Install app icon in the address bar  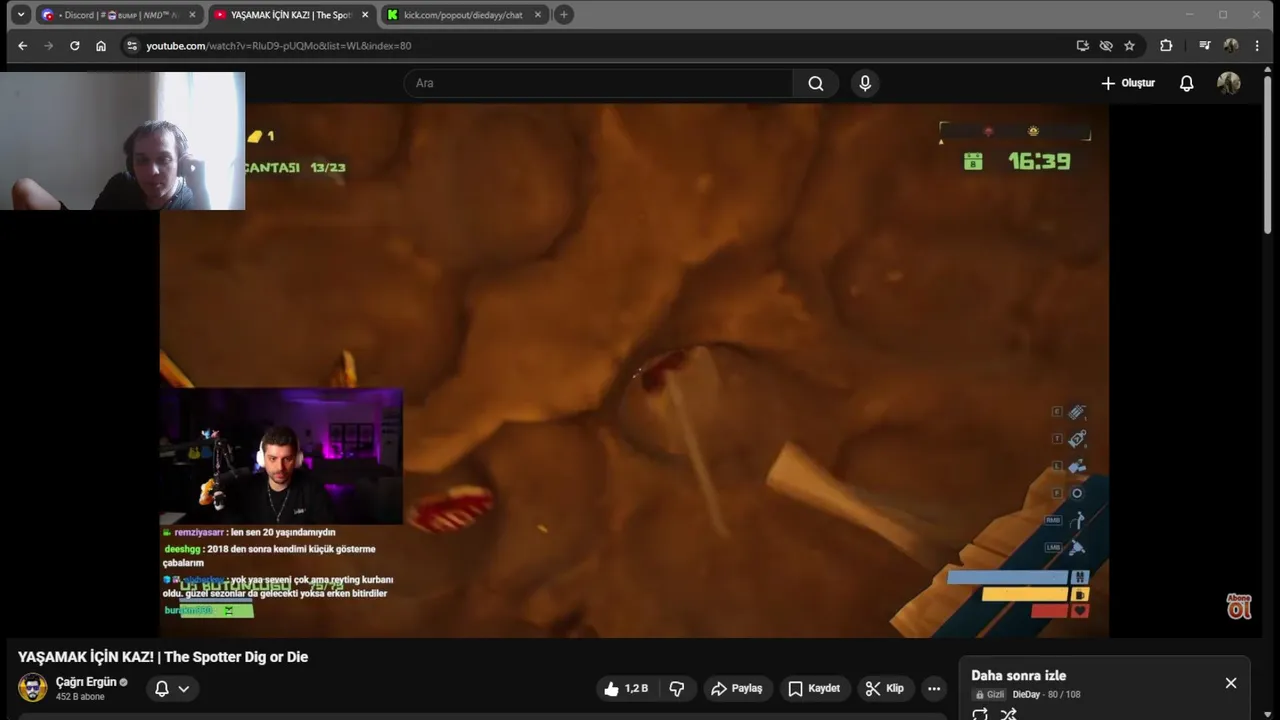pyautogui.click(x=1082, y=46)
